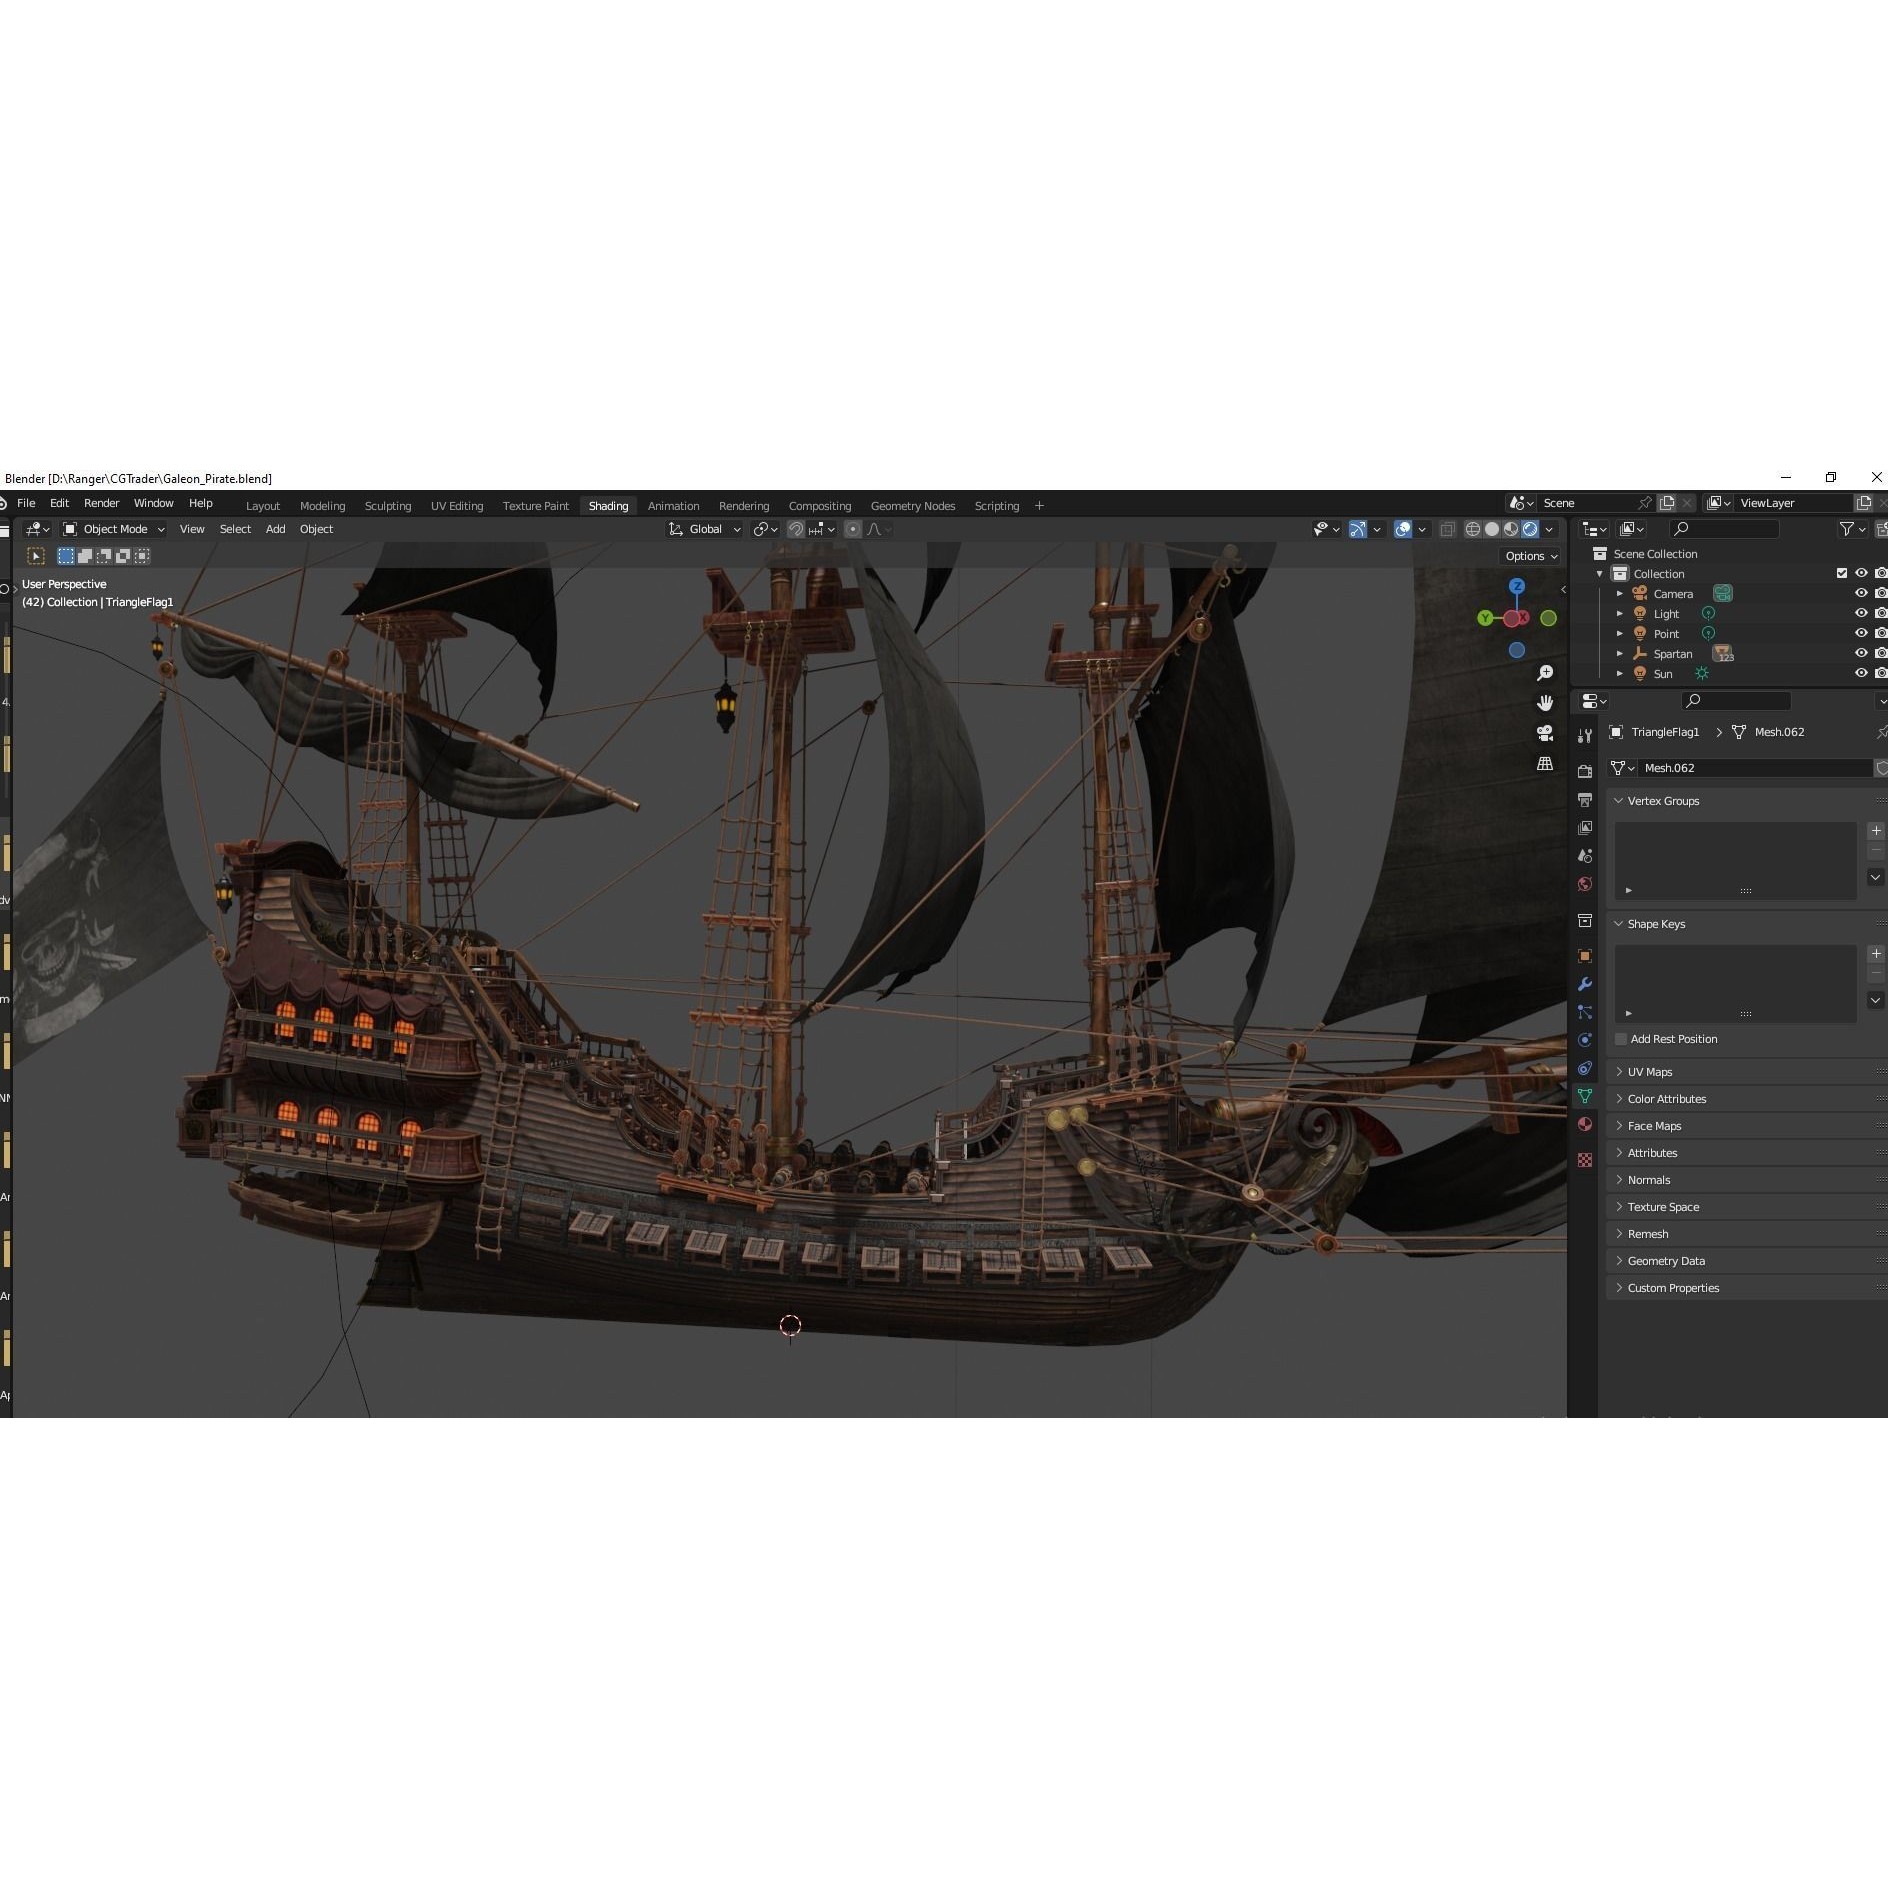
Task: Click the Texture properties checker icon
Action: pyautogui.click(x=1586, y=1144)
